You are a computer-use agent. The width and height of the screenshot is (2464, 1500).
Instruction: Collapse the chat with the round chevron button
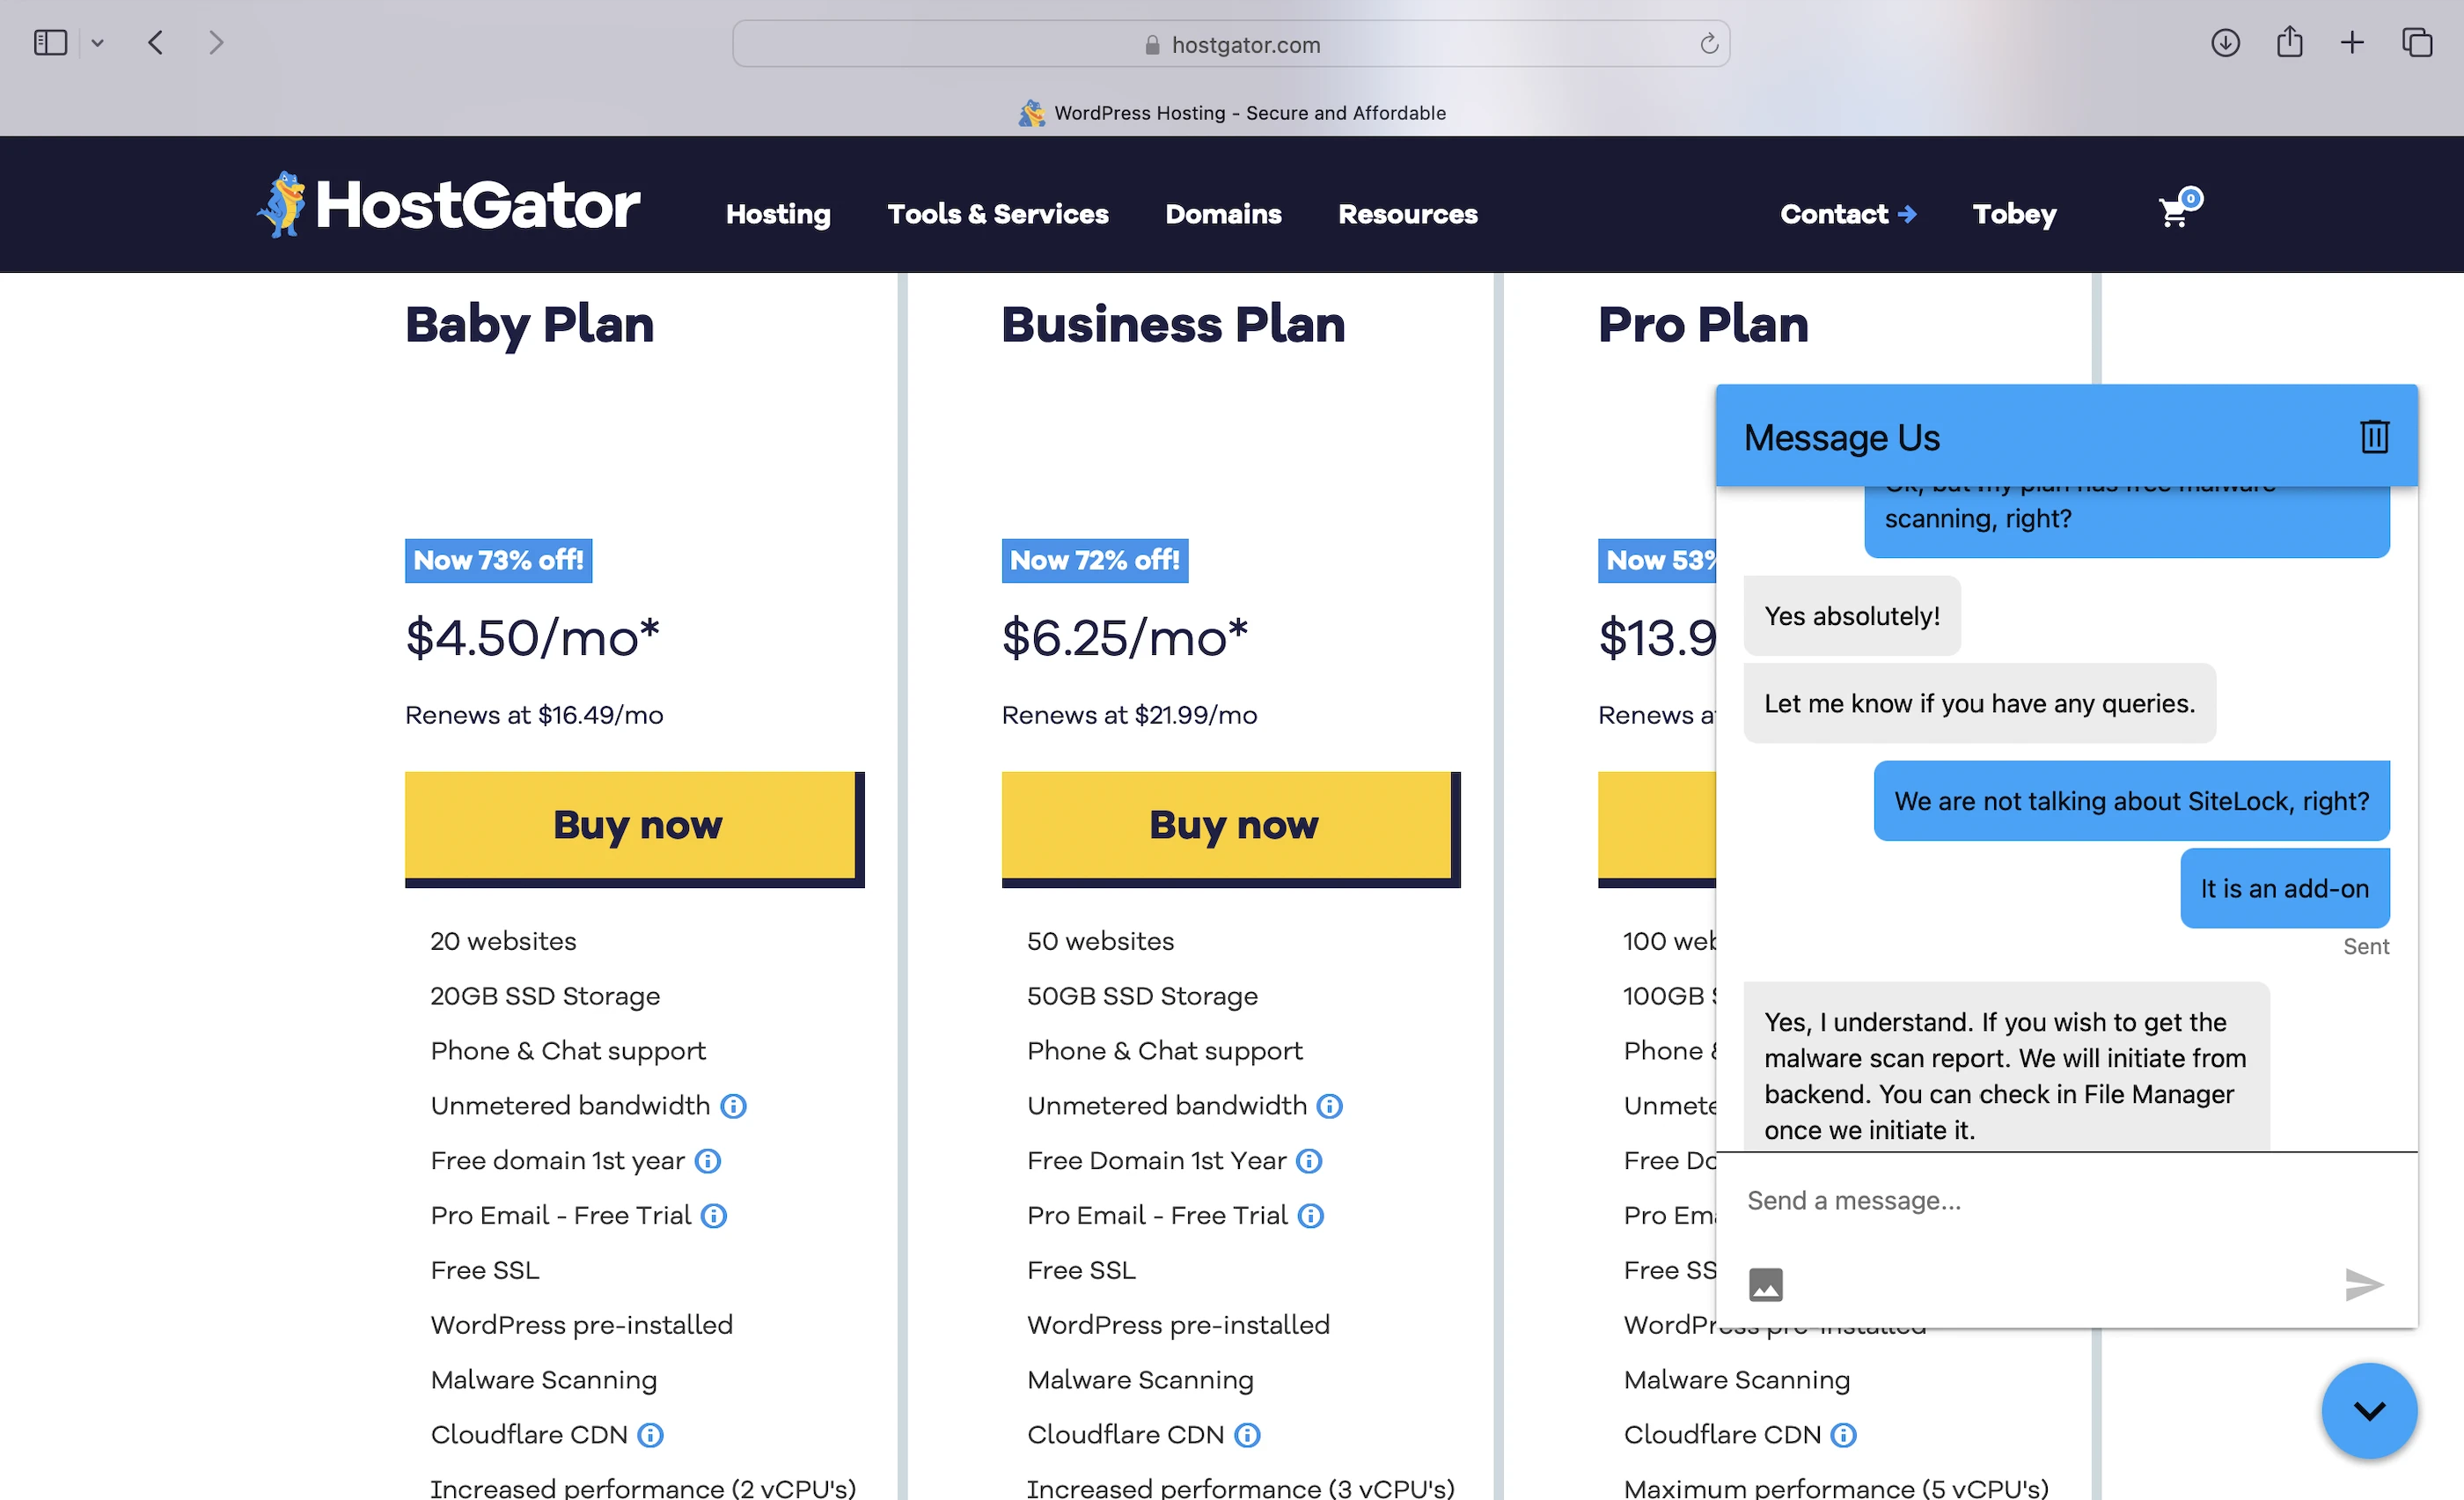tap(2369, 1411)
